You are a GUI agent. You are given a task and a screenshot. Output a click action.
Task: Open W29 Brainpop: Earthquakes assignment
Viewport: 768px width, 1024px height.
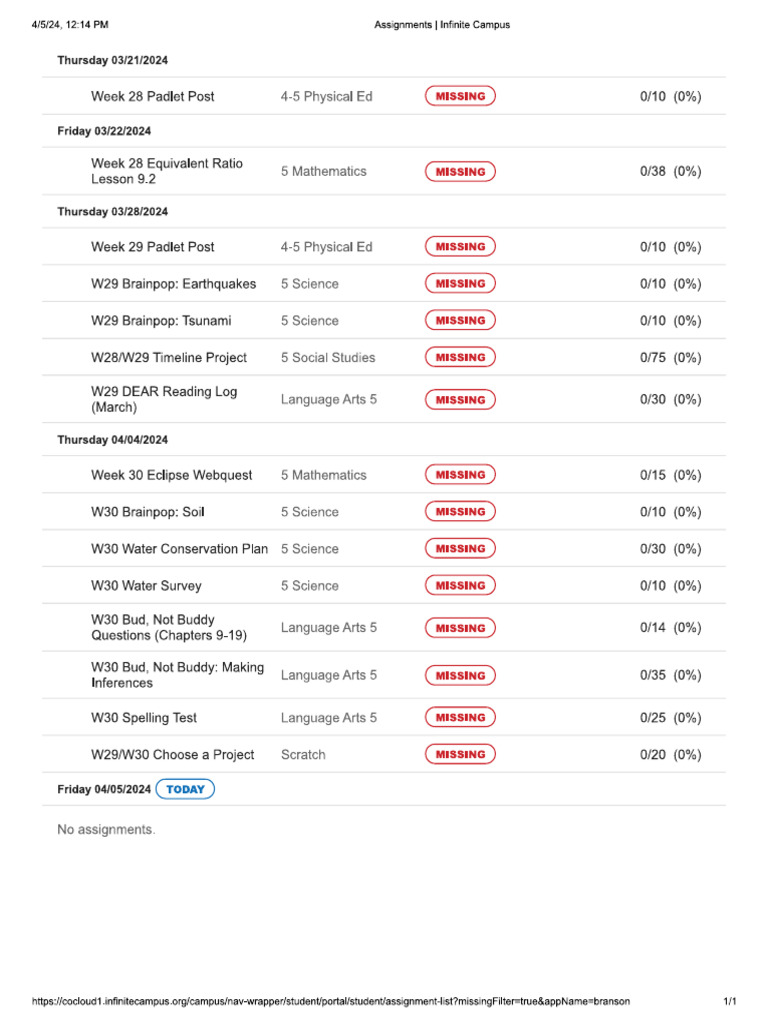click(173, 284)
